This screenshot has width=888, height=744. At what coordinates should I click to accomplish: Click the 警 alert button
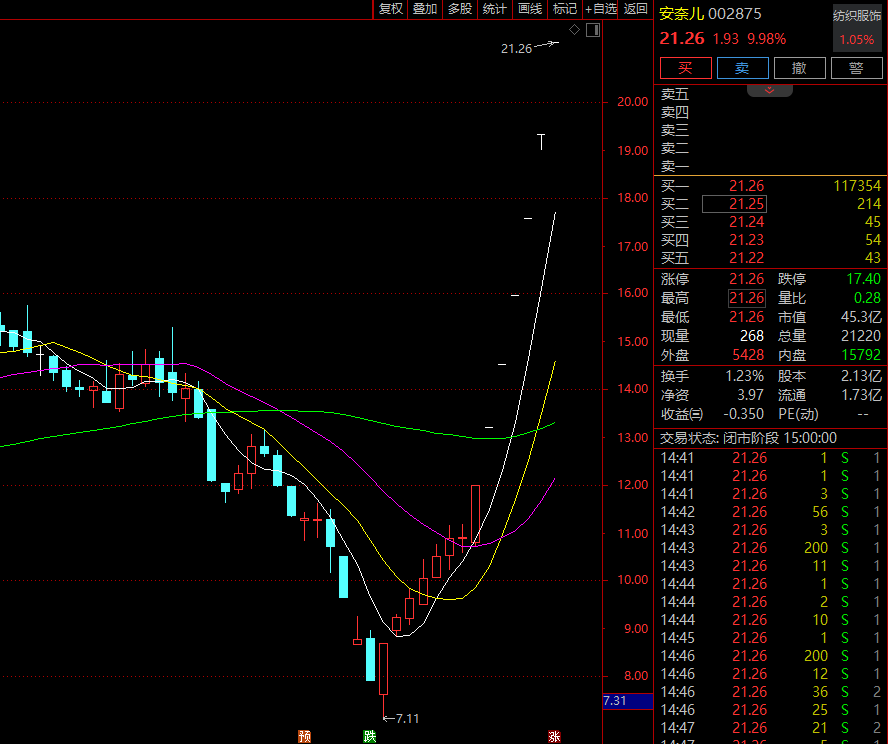tap(856, 68)
